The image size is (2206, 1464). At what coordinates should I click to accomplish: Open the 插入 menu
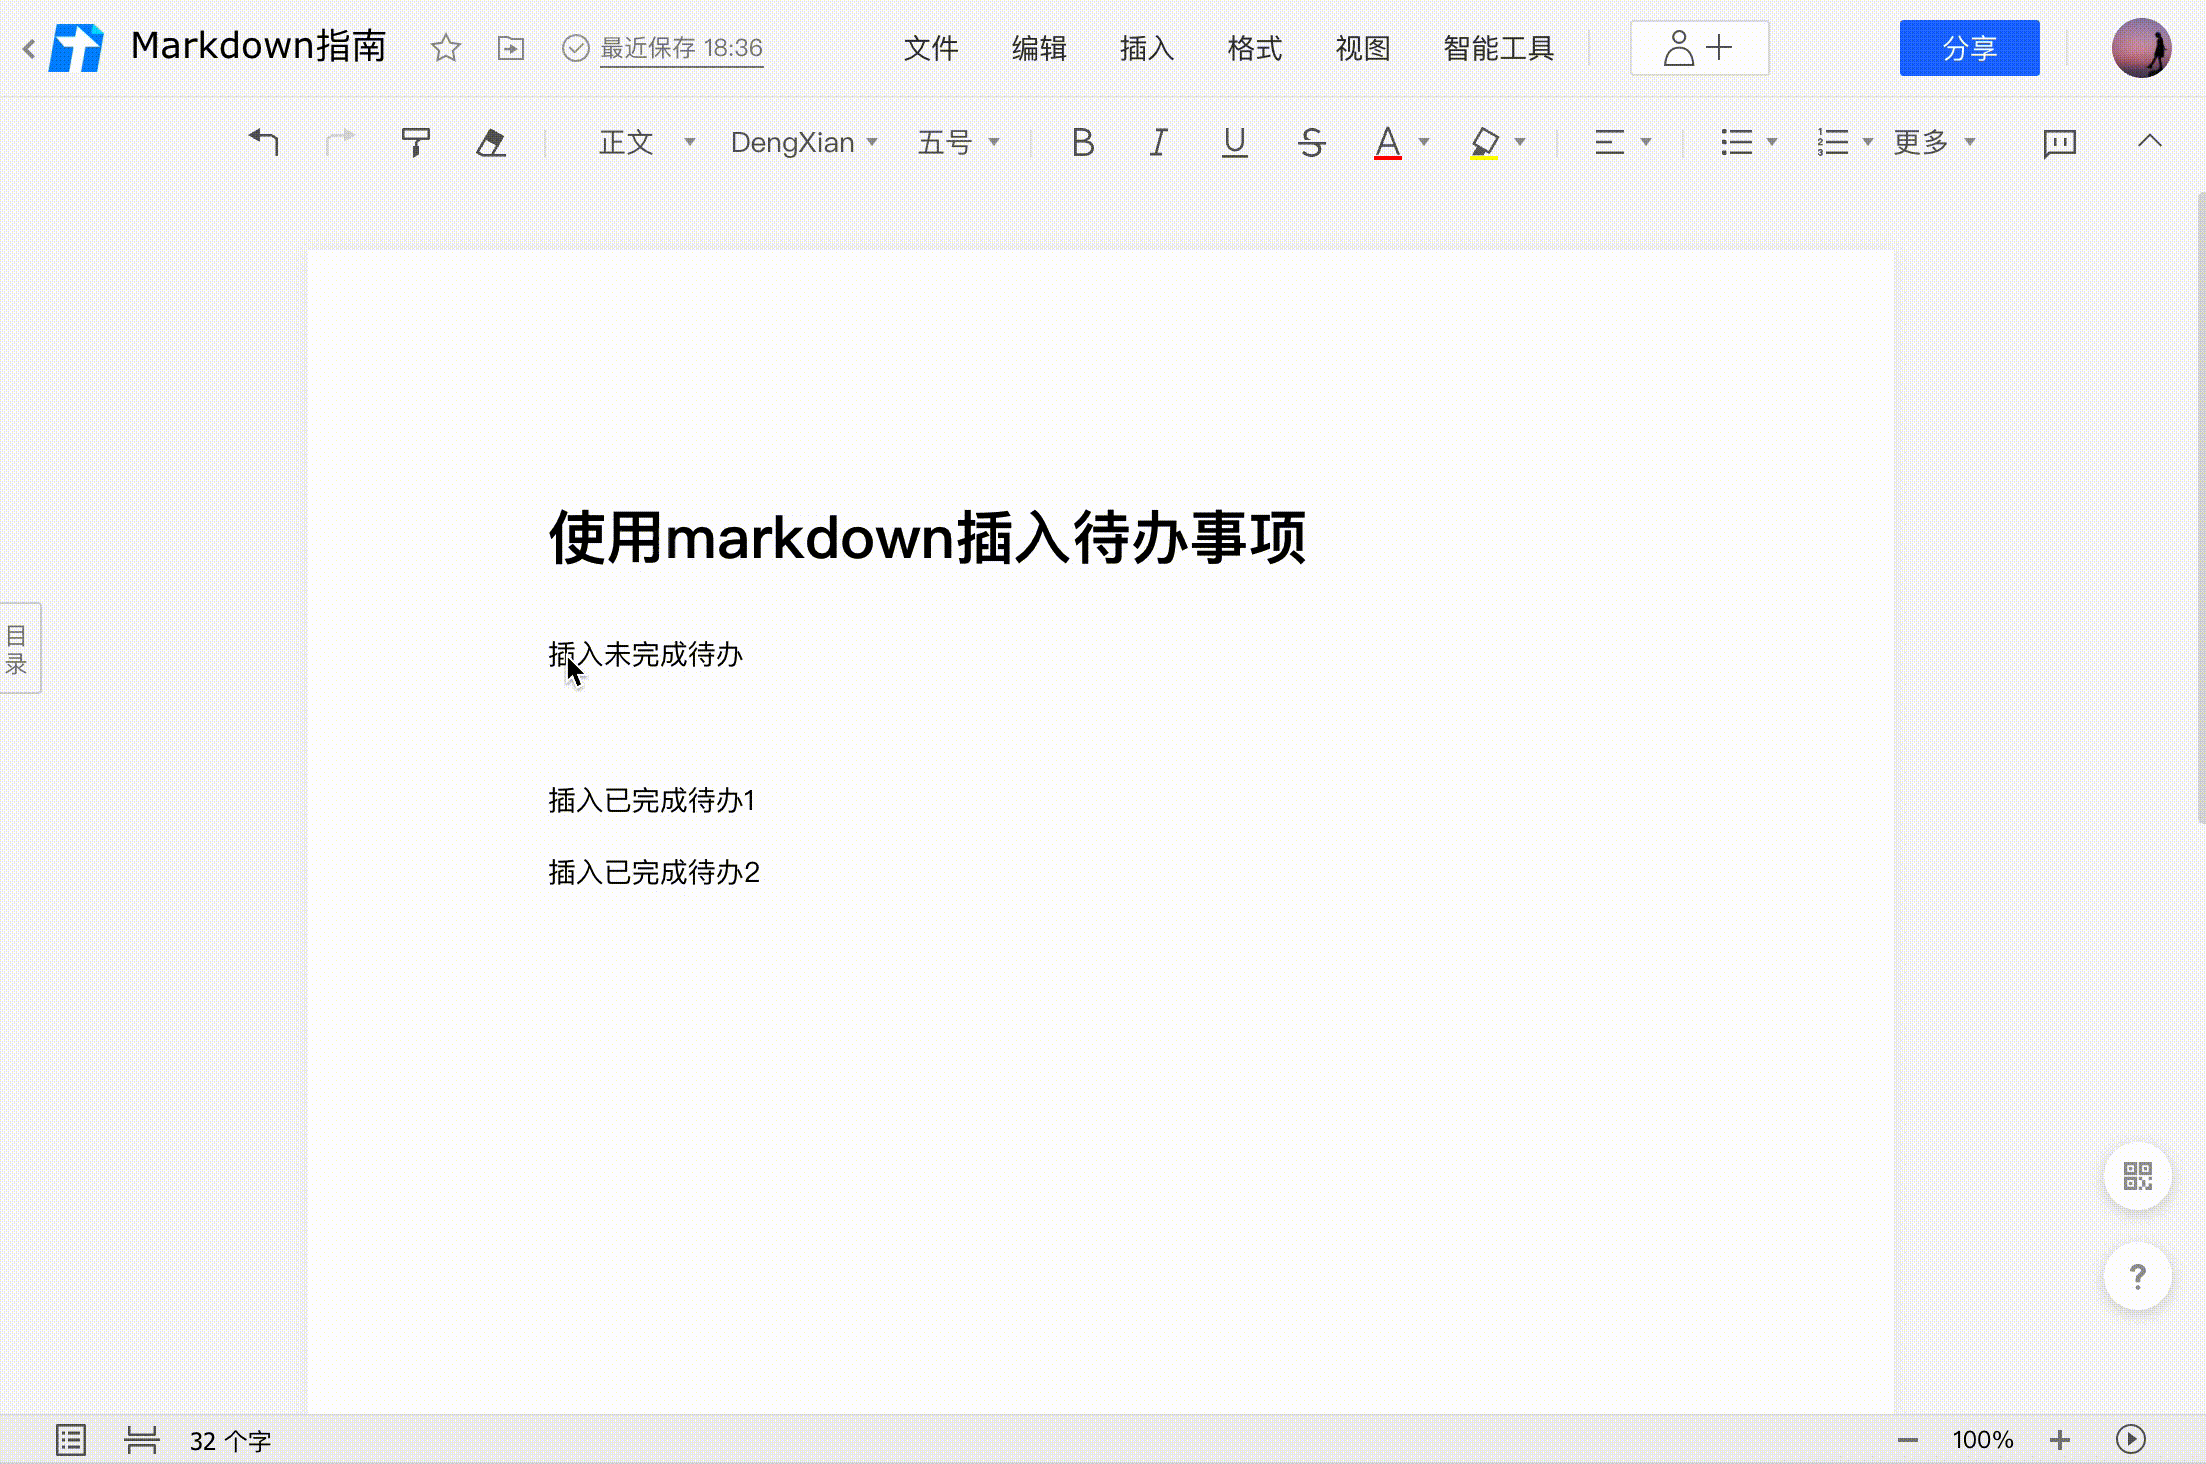[x=1145, y=47]
